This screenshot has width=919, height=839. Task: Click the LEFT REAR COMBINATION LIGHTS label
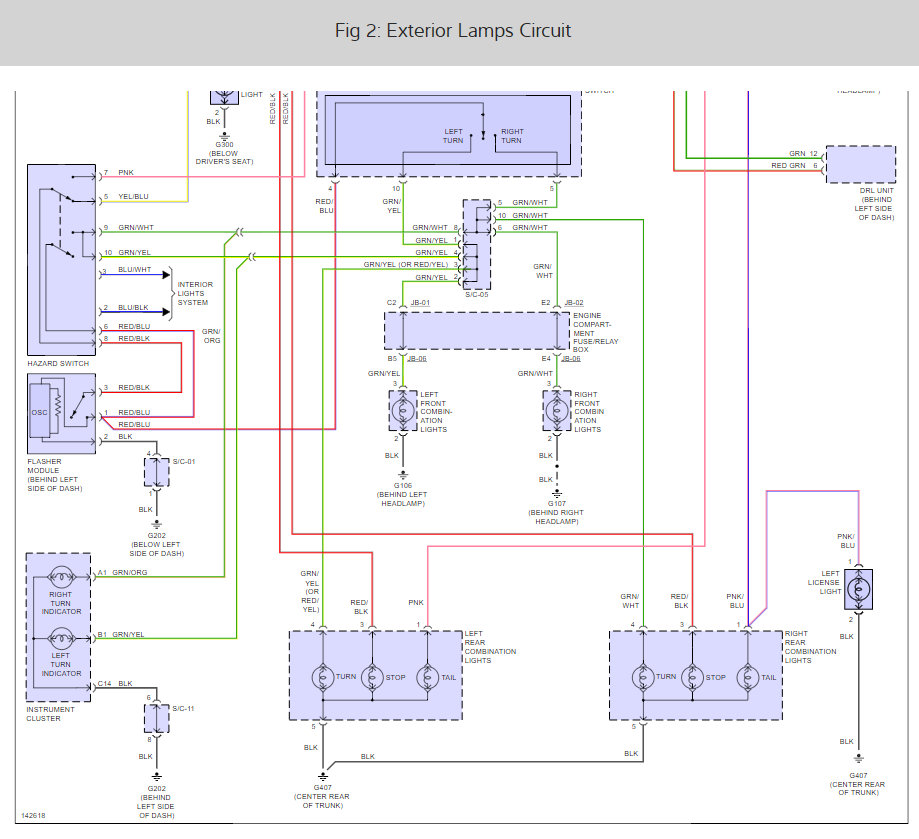click(x=490, y=647)
